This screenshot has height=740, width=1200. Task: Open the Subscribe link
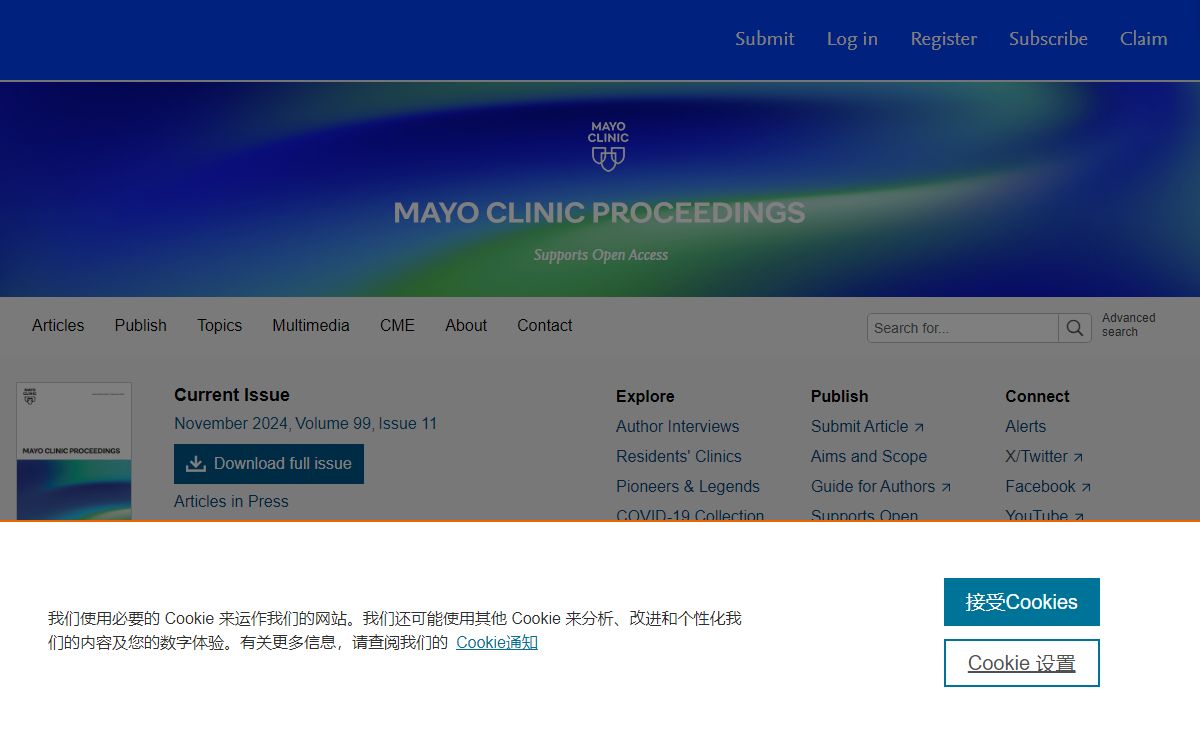click(x=1048, y=39)
